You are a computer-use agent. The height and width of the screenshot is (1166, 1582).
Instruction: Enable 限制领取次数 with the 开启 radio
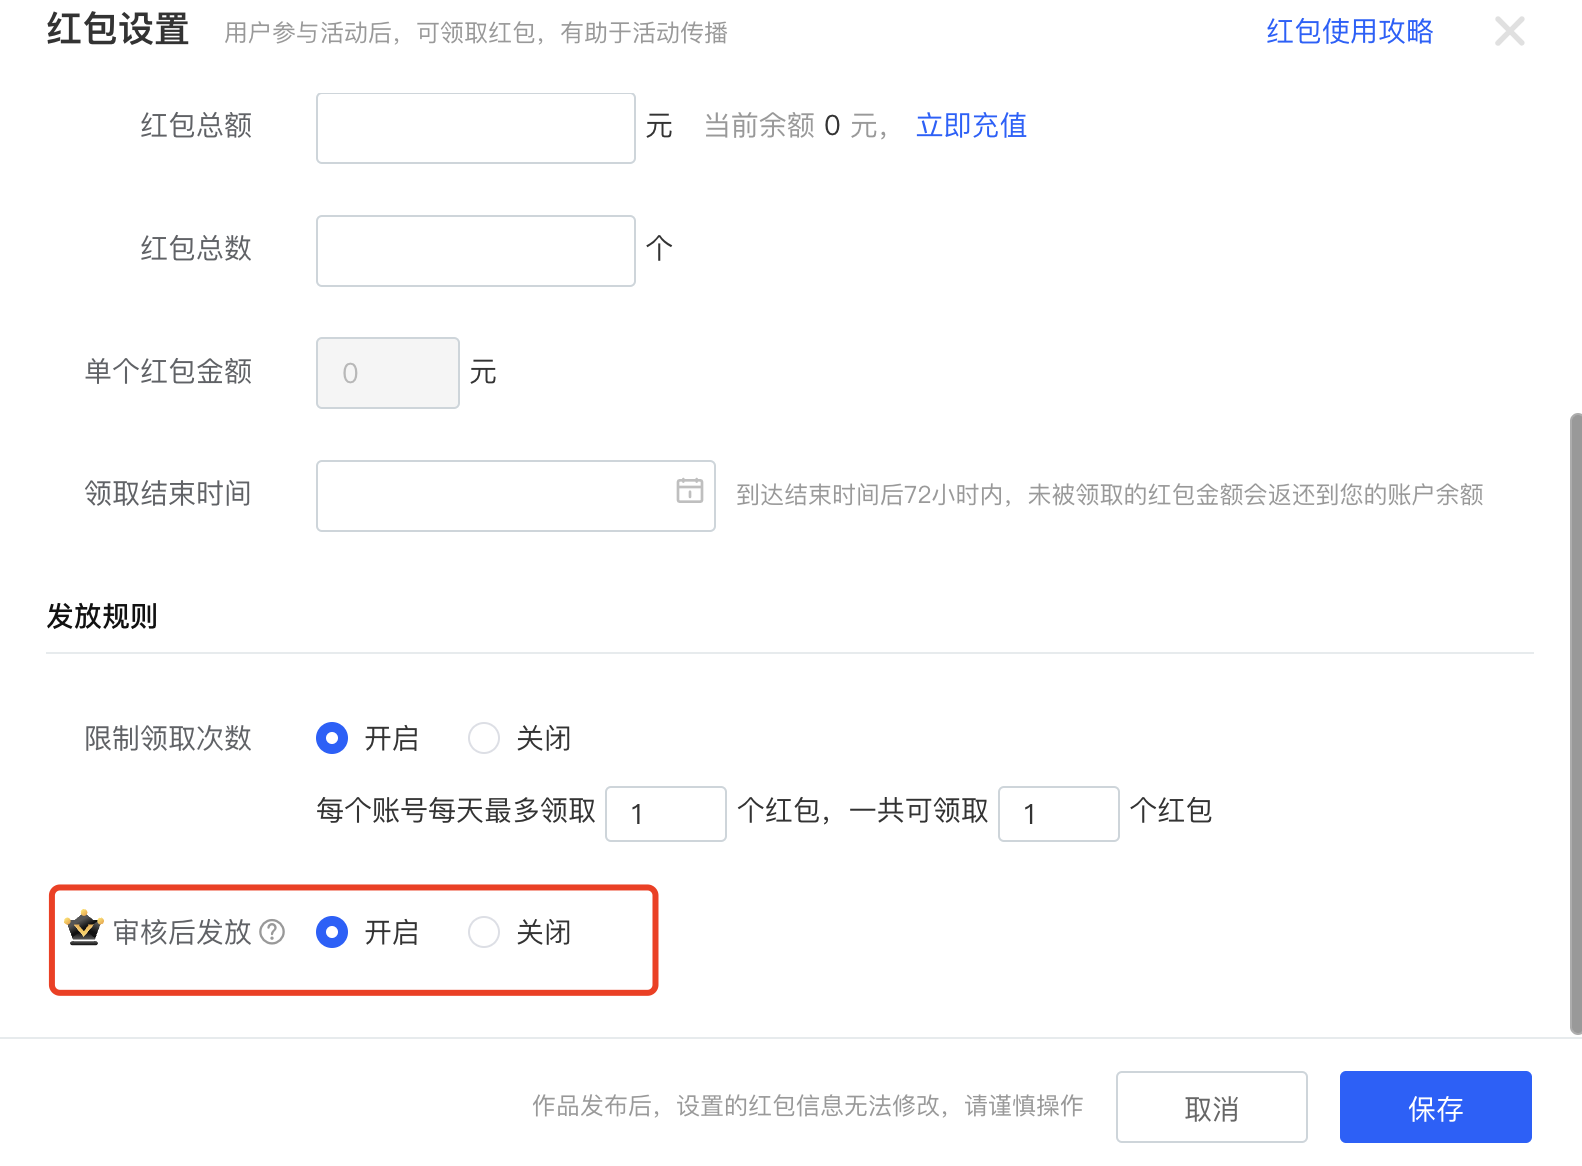332,738
